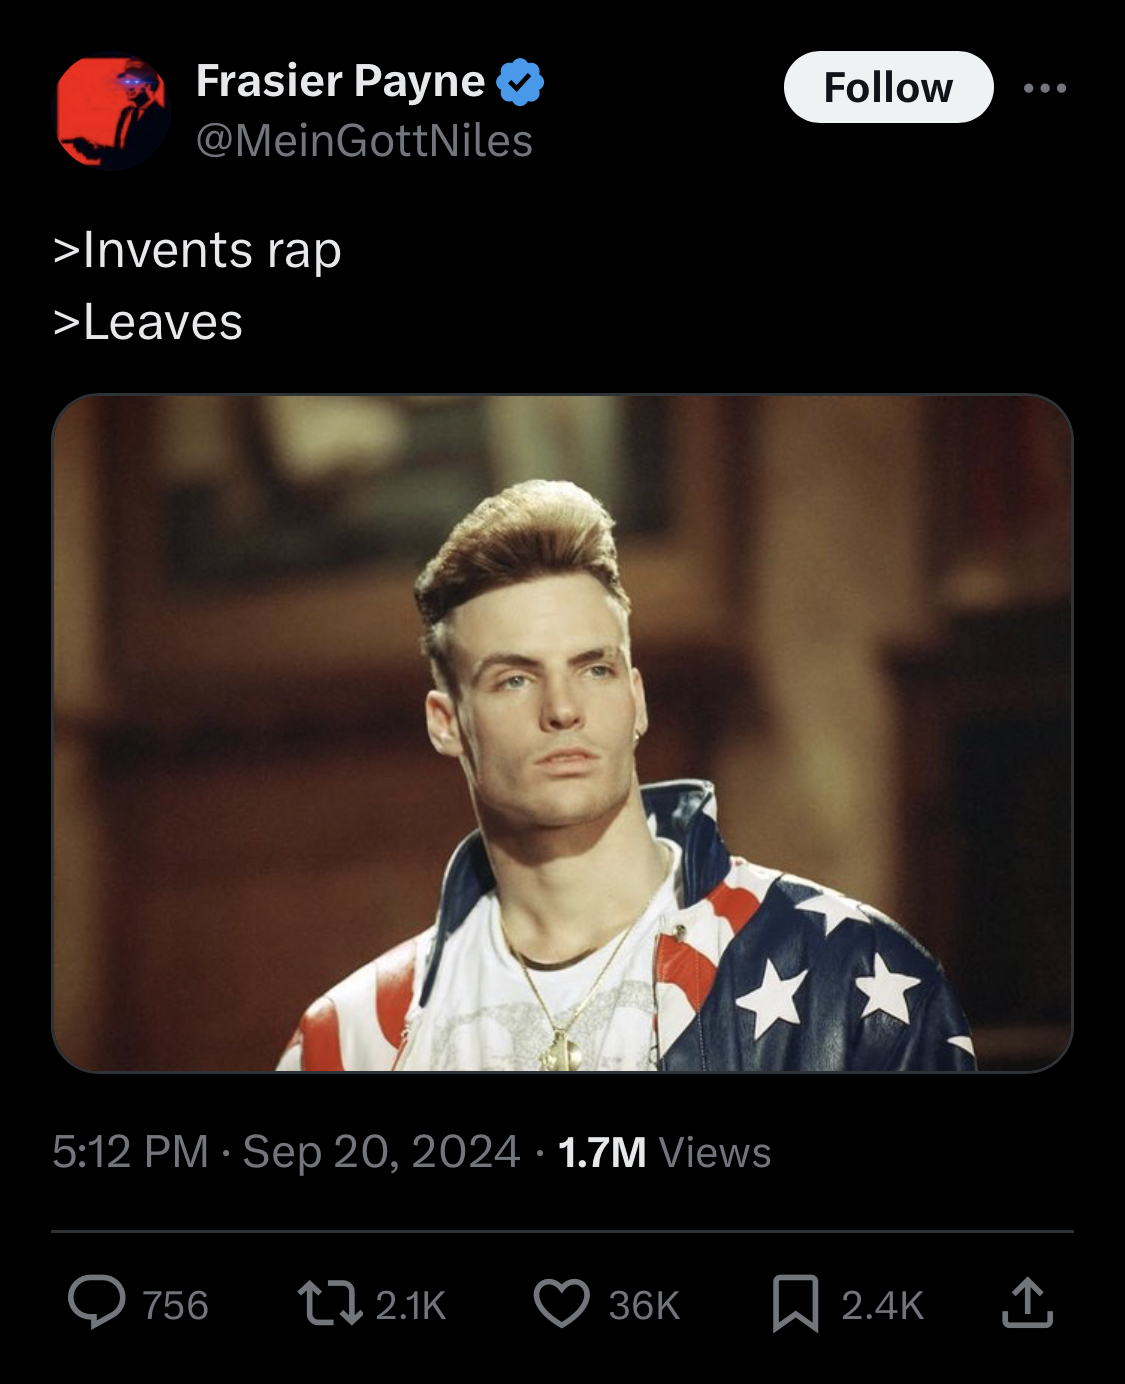Tap the repost arrows icon
This screenshot has width=1125, height=1384.
[330, 1304]
